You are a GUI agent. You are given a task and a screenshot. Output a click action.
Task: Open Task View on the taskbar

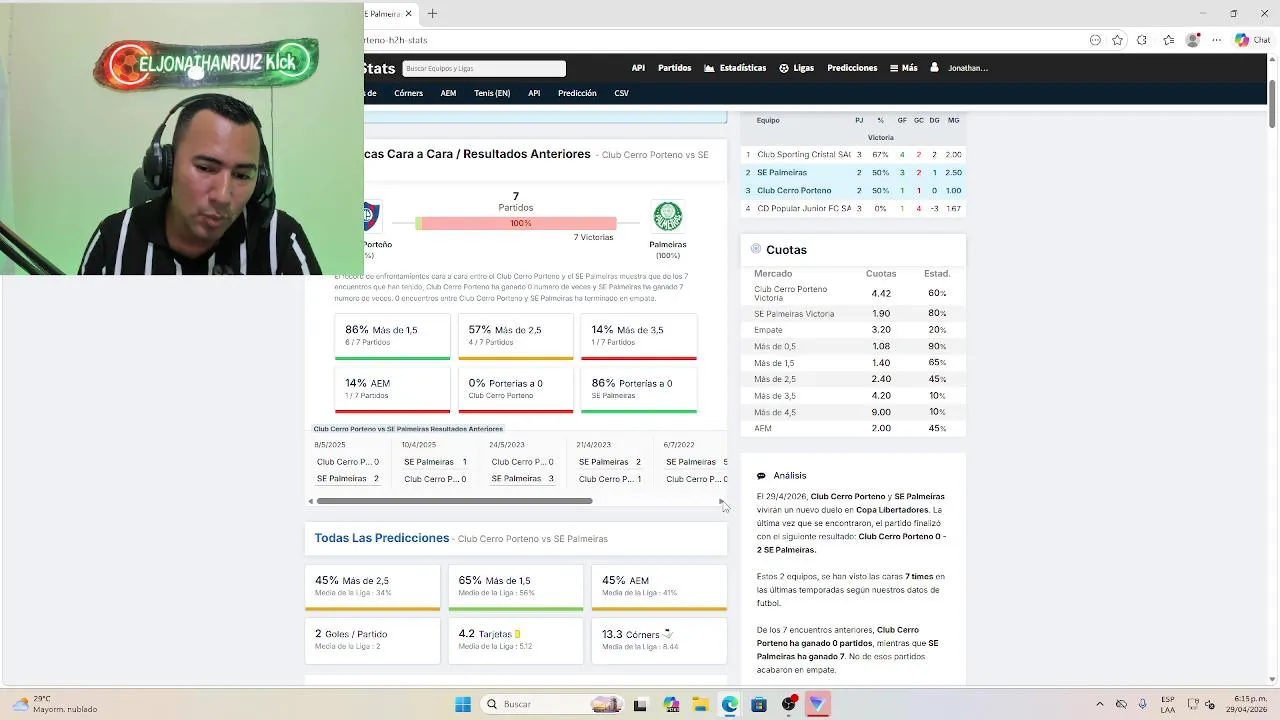pos(640,704)
